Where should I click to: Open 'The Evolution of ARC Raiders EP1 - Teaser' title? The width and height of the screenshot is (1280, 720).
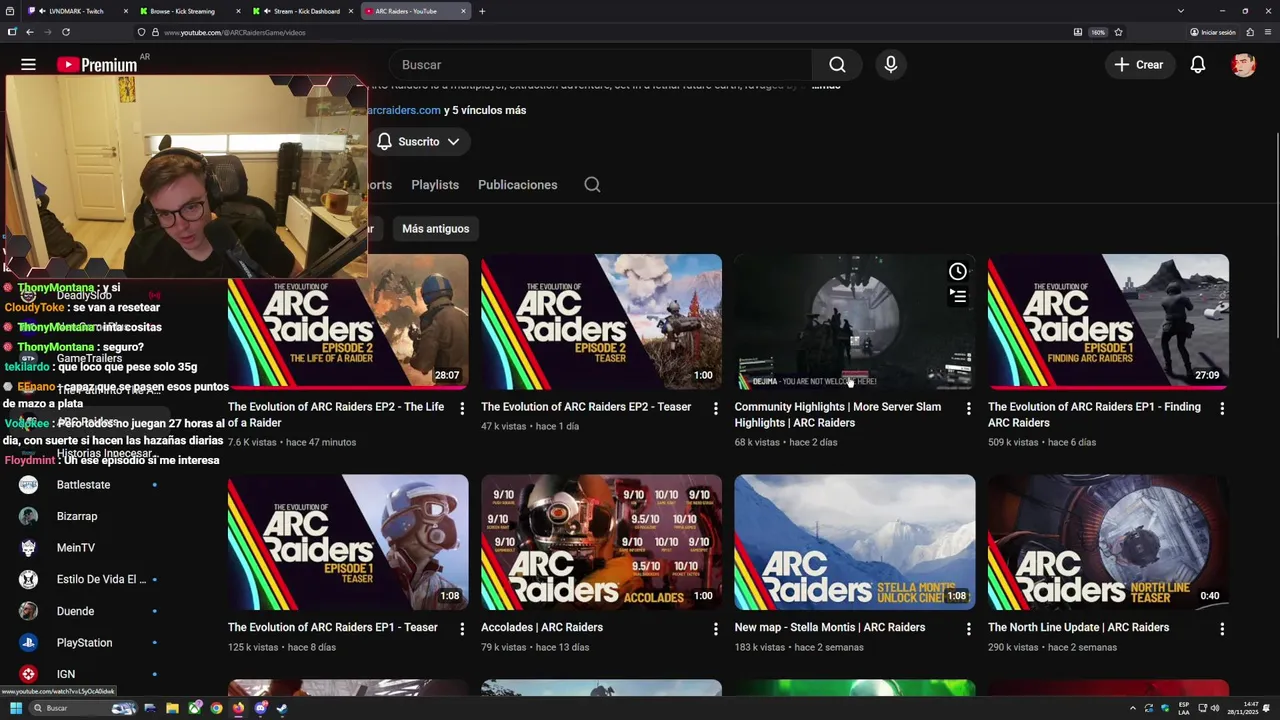[x=333, y=628]
